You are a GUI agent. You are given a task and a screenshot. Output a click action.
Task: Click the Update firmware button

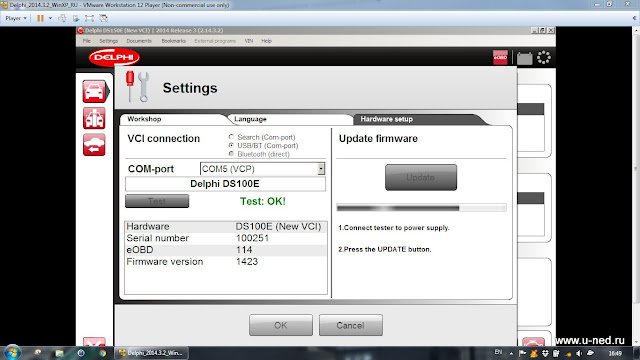point(421,177)
